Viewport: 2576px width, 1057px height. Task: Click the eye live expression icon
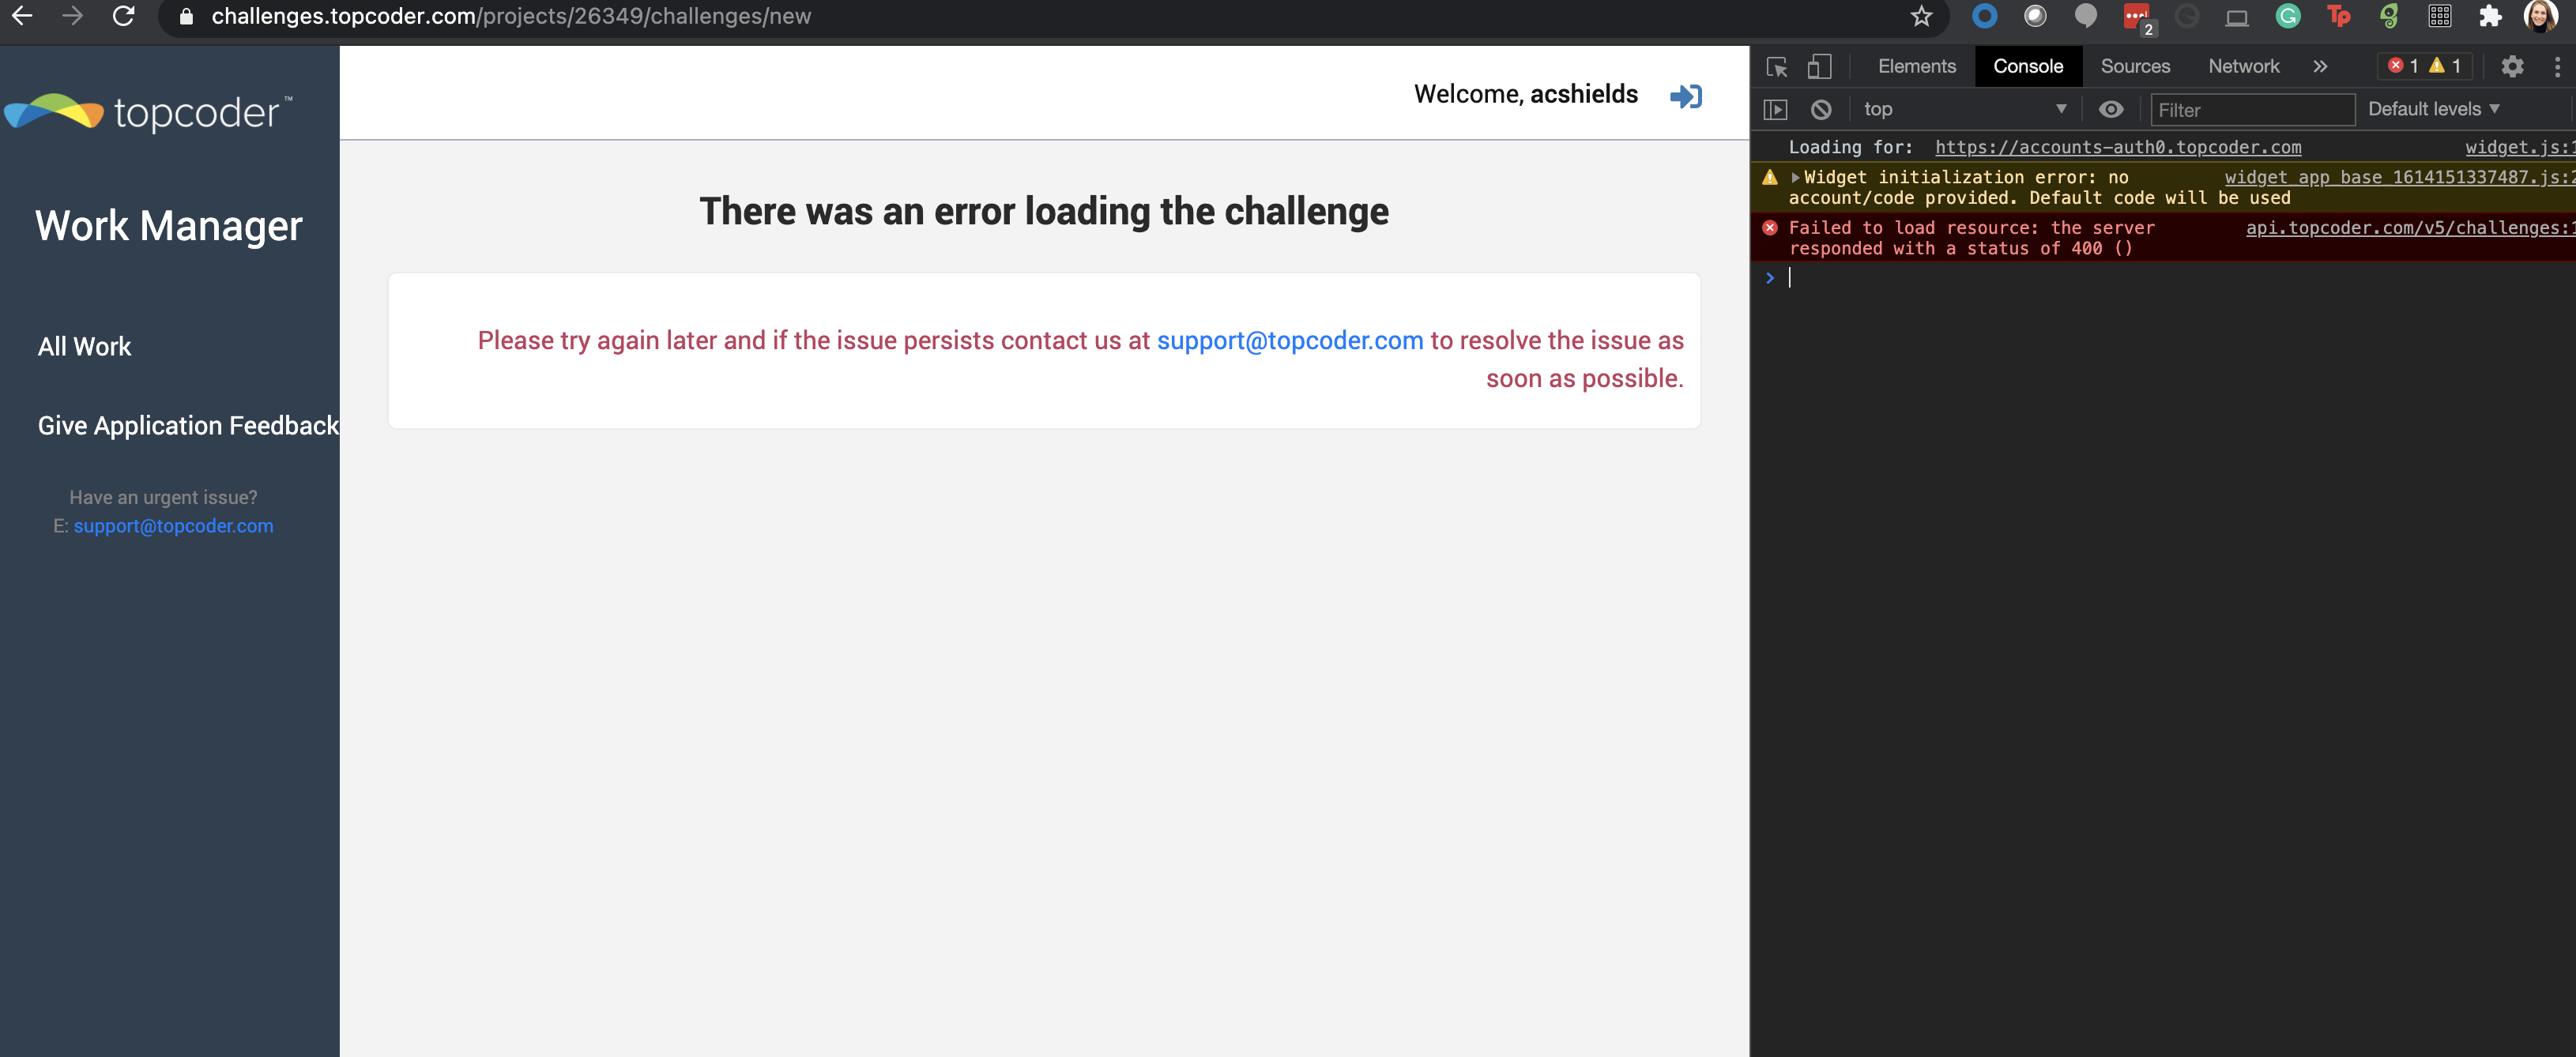[x=2111, y=110]
